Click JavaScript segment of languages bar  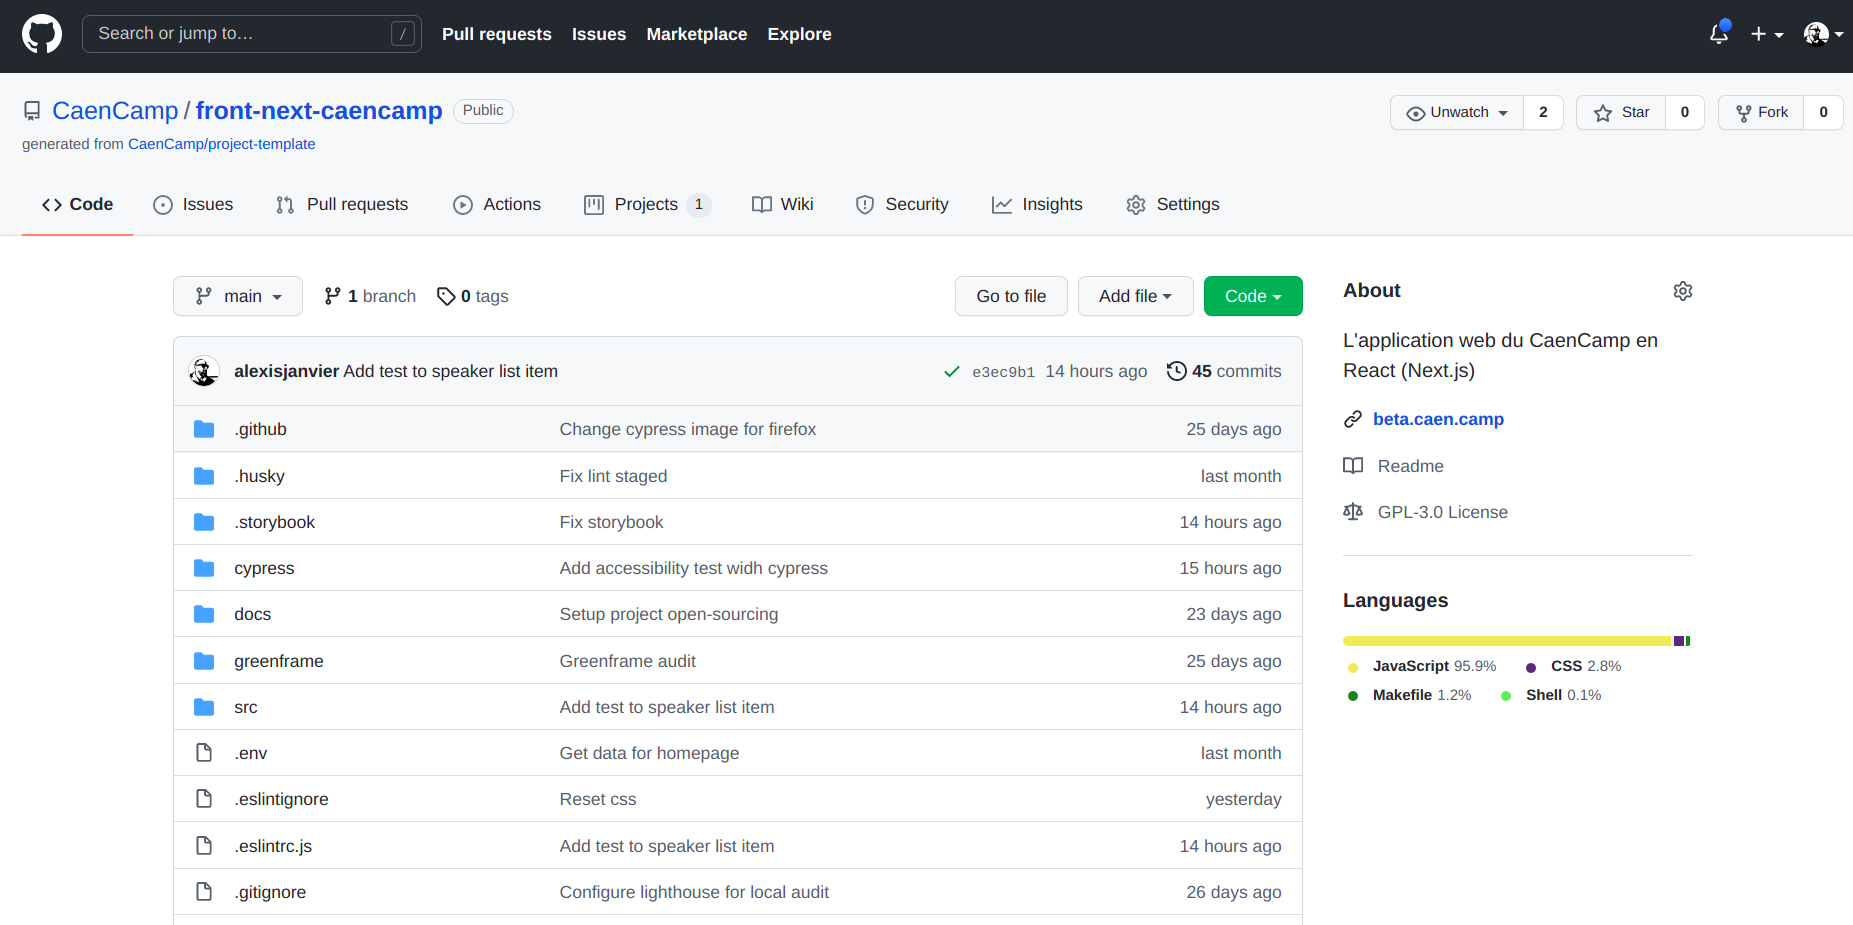point(1507,641)
